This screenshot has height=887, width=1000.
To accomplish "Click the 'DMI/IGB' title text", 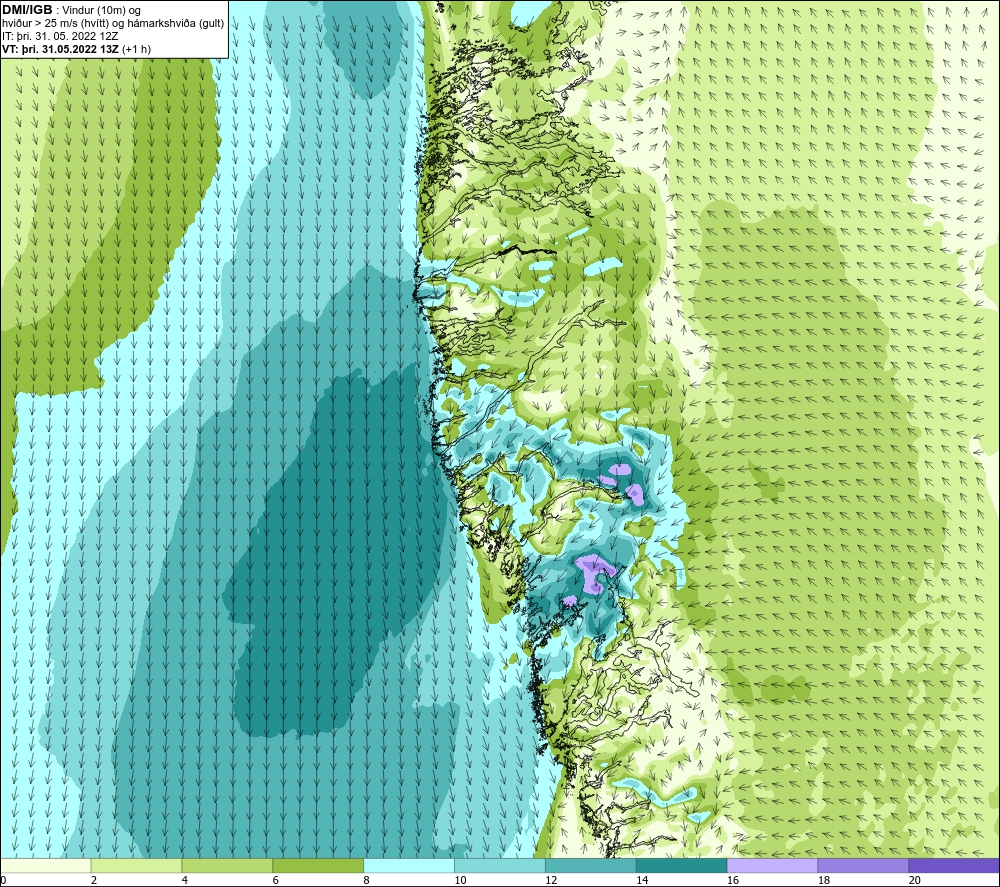I will tap(27, 10).
